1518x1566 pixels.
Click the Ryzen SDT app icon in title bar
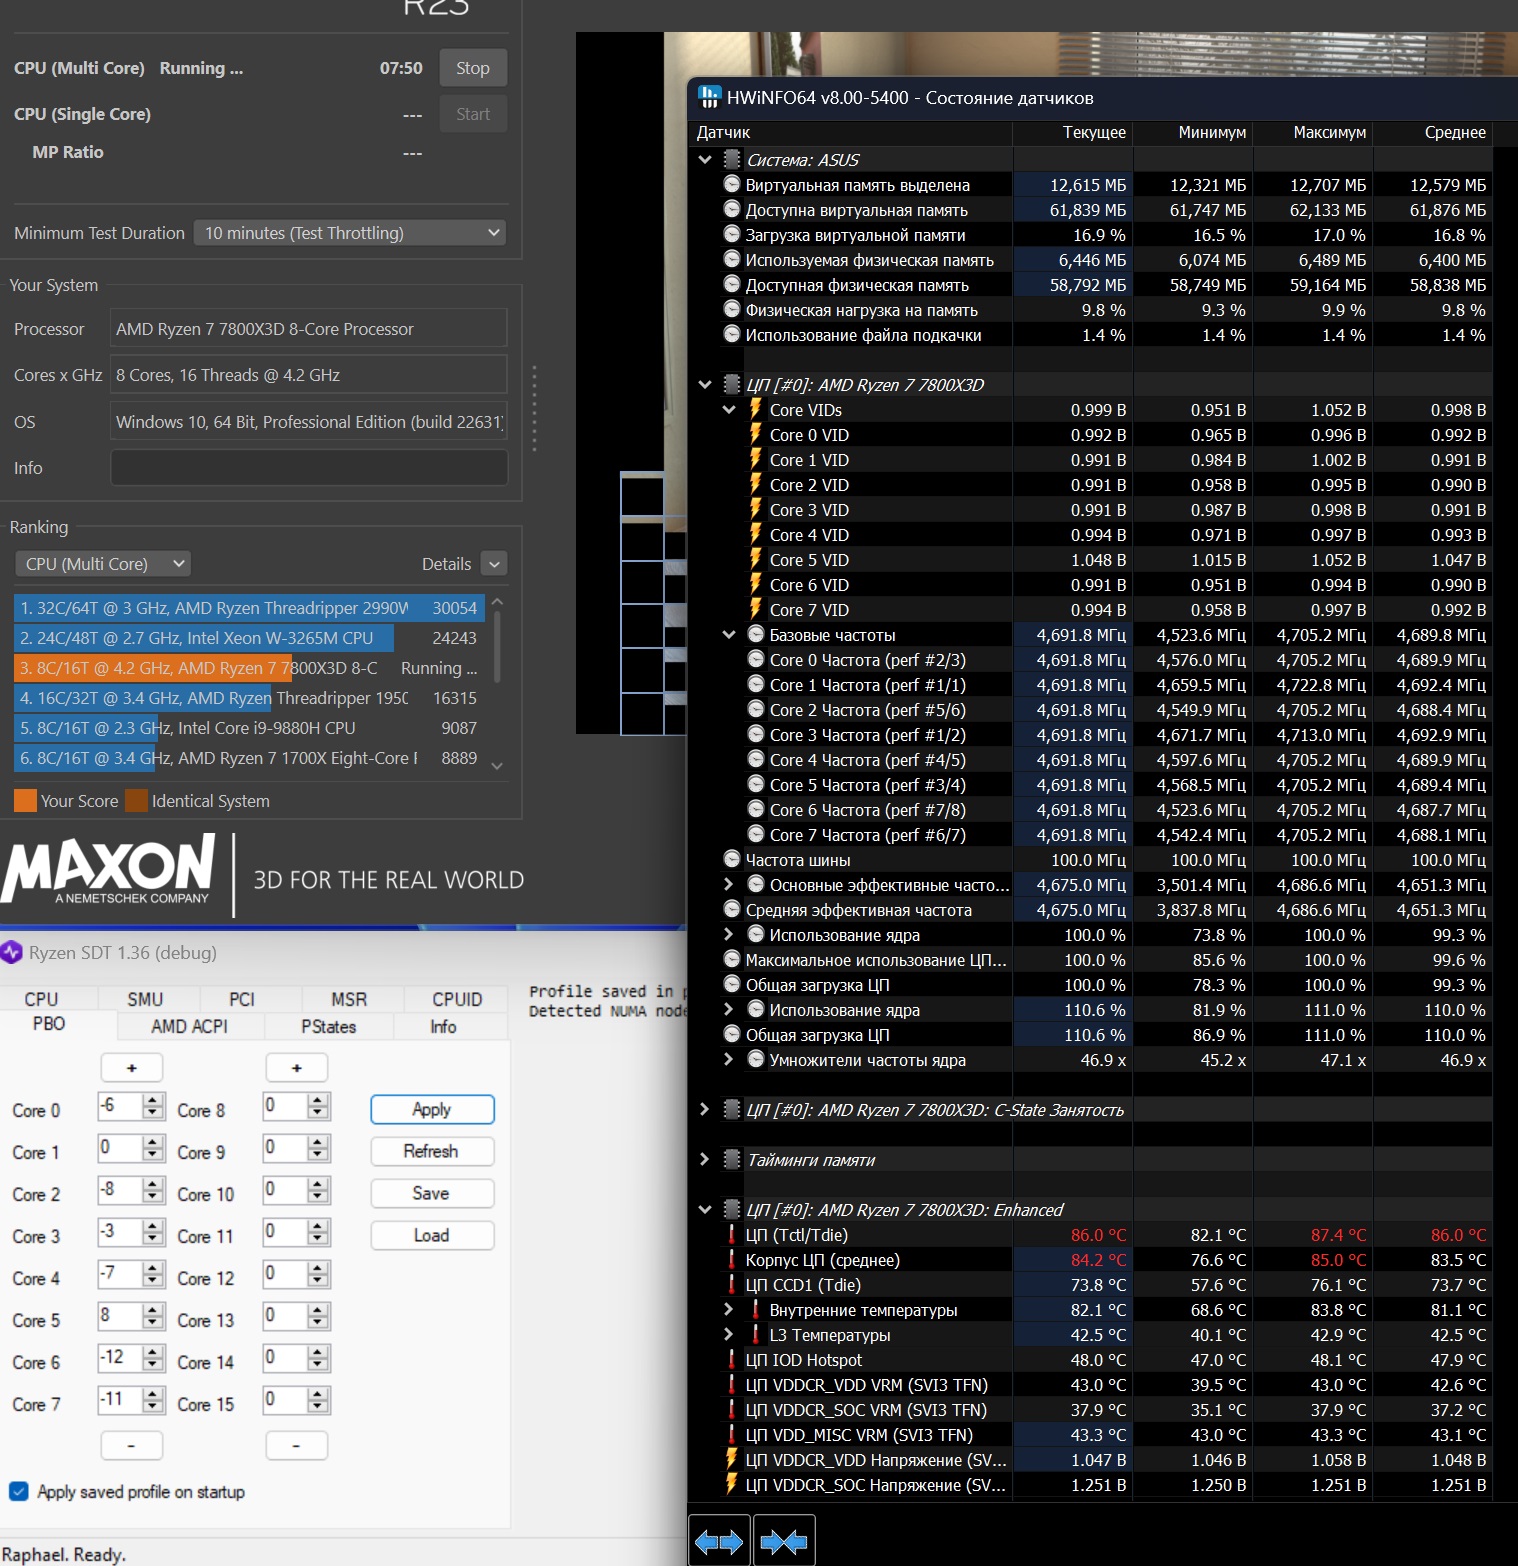[x=11, y=952]
